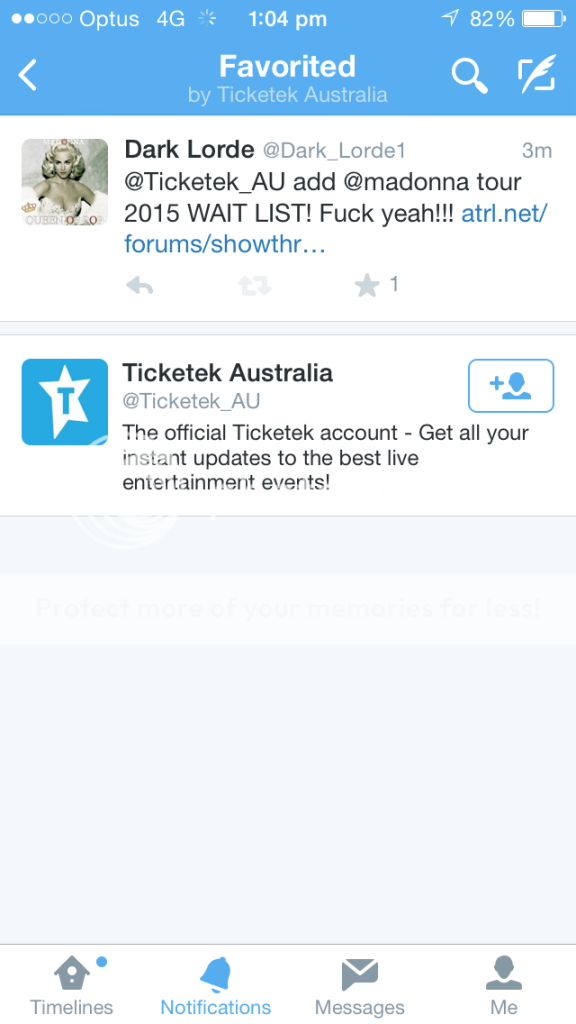Tap the Favorited header title
This screenshot has height=1024, width=576.
pos(287,67)
